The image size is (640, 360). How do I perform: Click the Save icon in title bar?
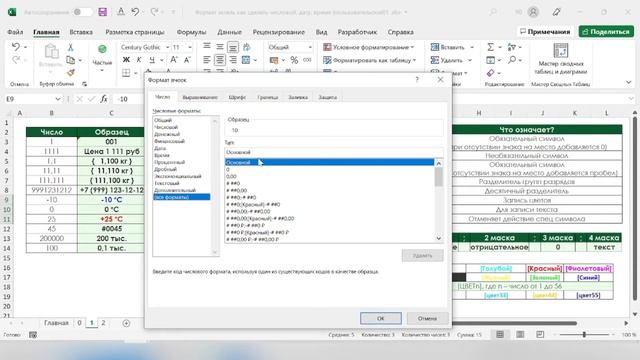click(102, 12)
